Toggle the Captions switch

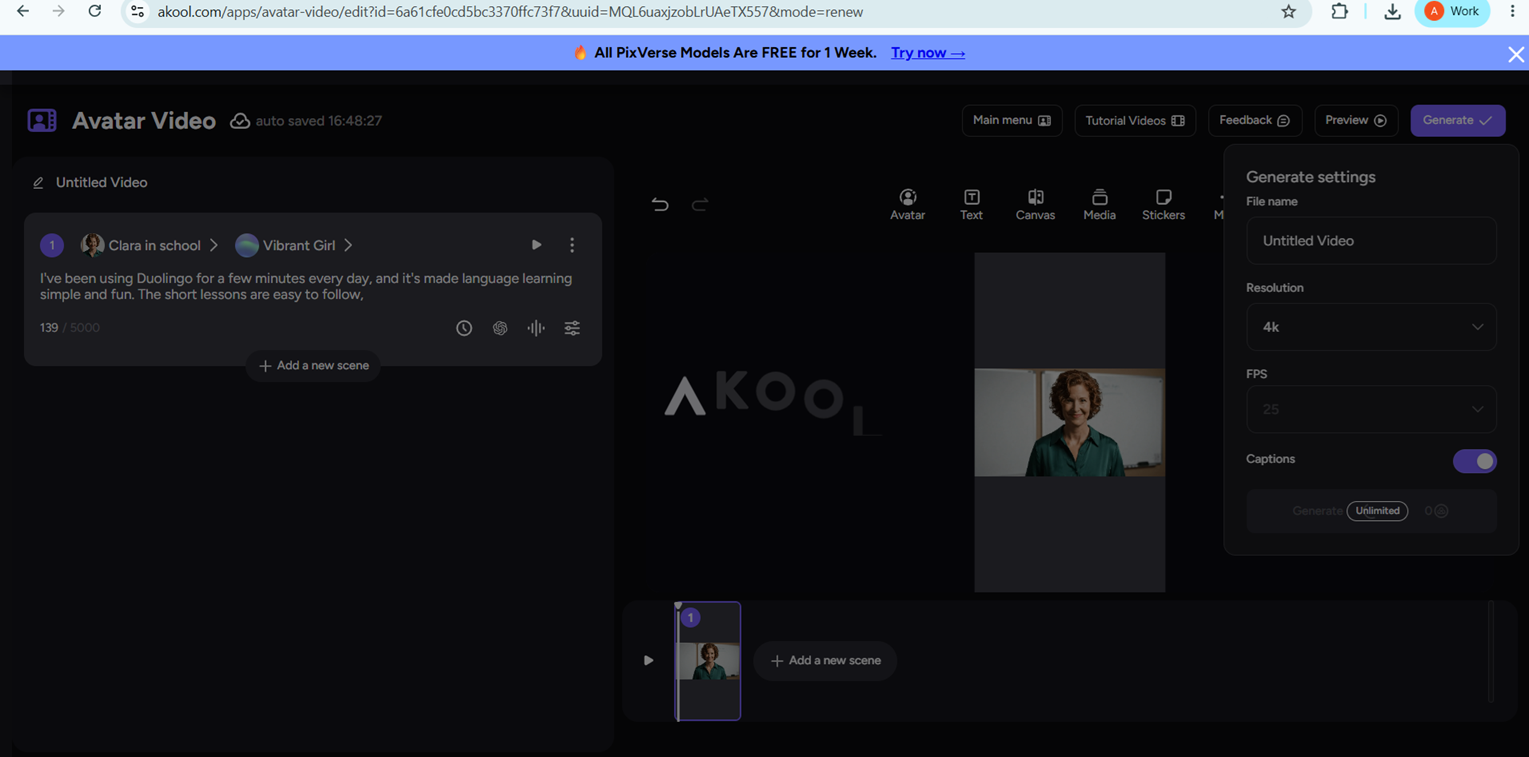pyautogui.click(x=1474, y=461)
